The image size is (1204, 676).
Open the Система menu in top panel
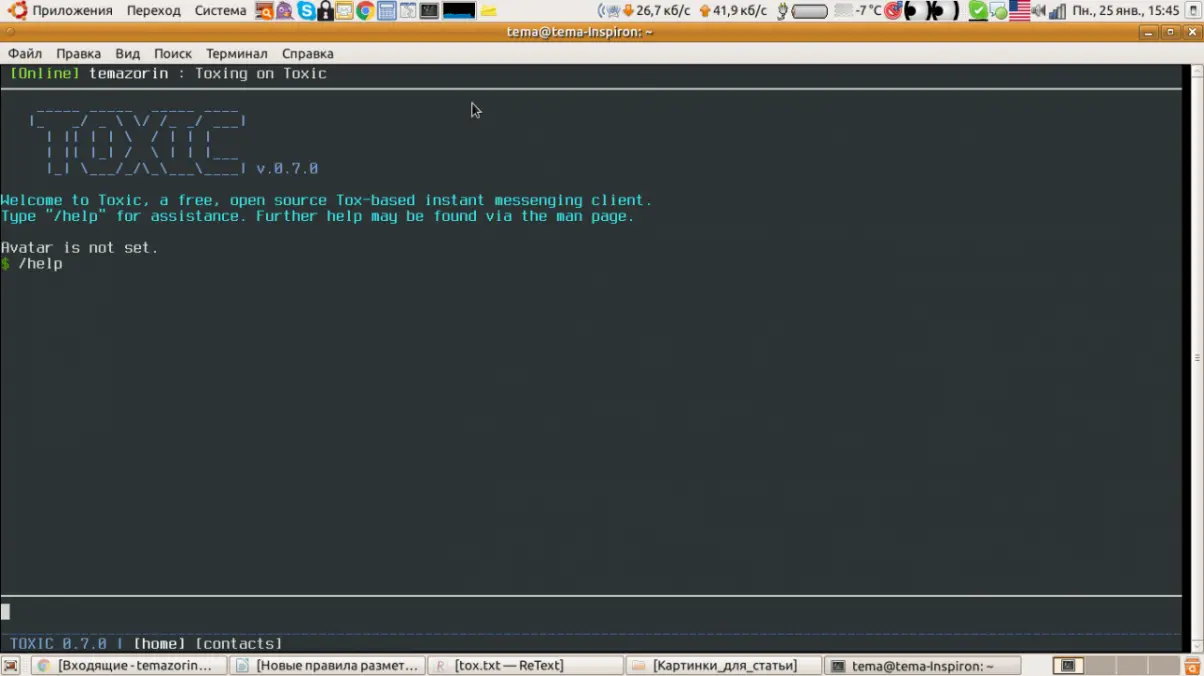[x=220, y=11]
